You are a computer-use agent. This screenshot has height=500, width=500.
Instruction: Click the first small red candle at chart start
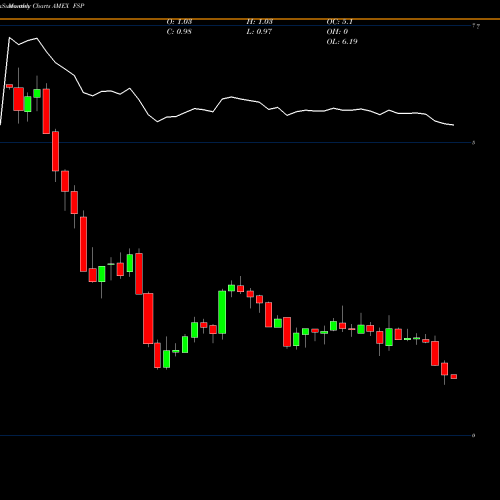coord(9,86)
